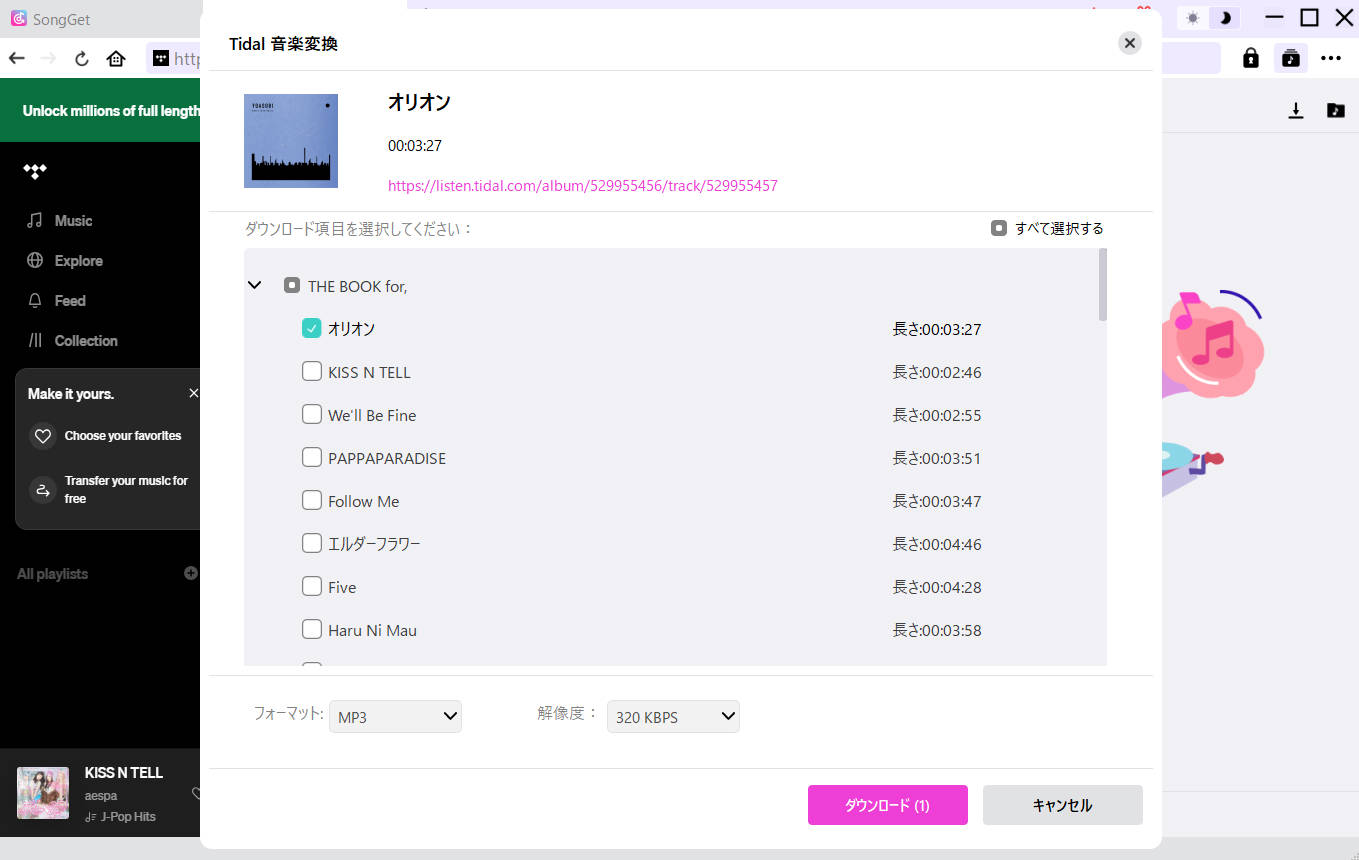Check the Follow Me track checkbox
Viewport: 1359px width, 860px height.
click(311, 500)
